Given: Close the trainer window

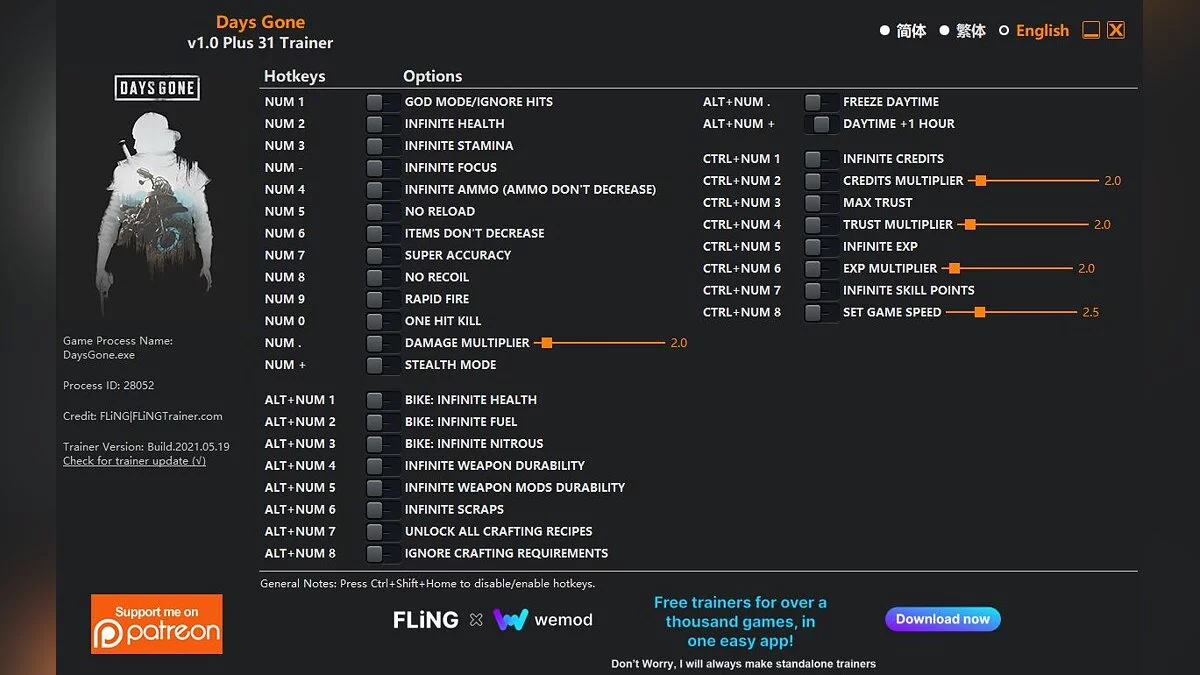Looking at the screenshot, I should (x=1116, y=30).
